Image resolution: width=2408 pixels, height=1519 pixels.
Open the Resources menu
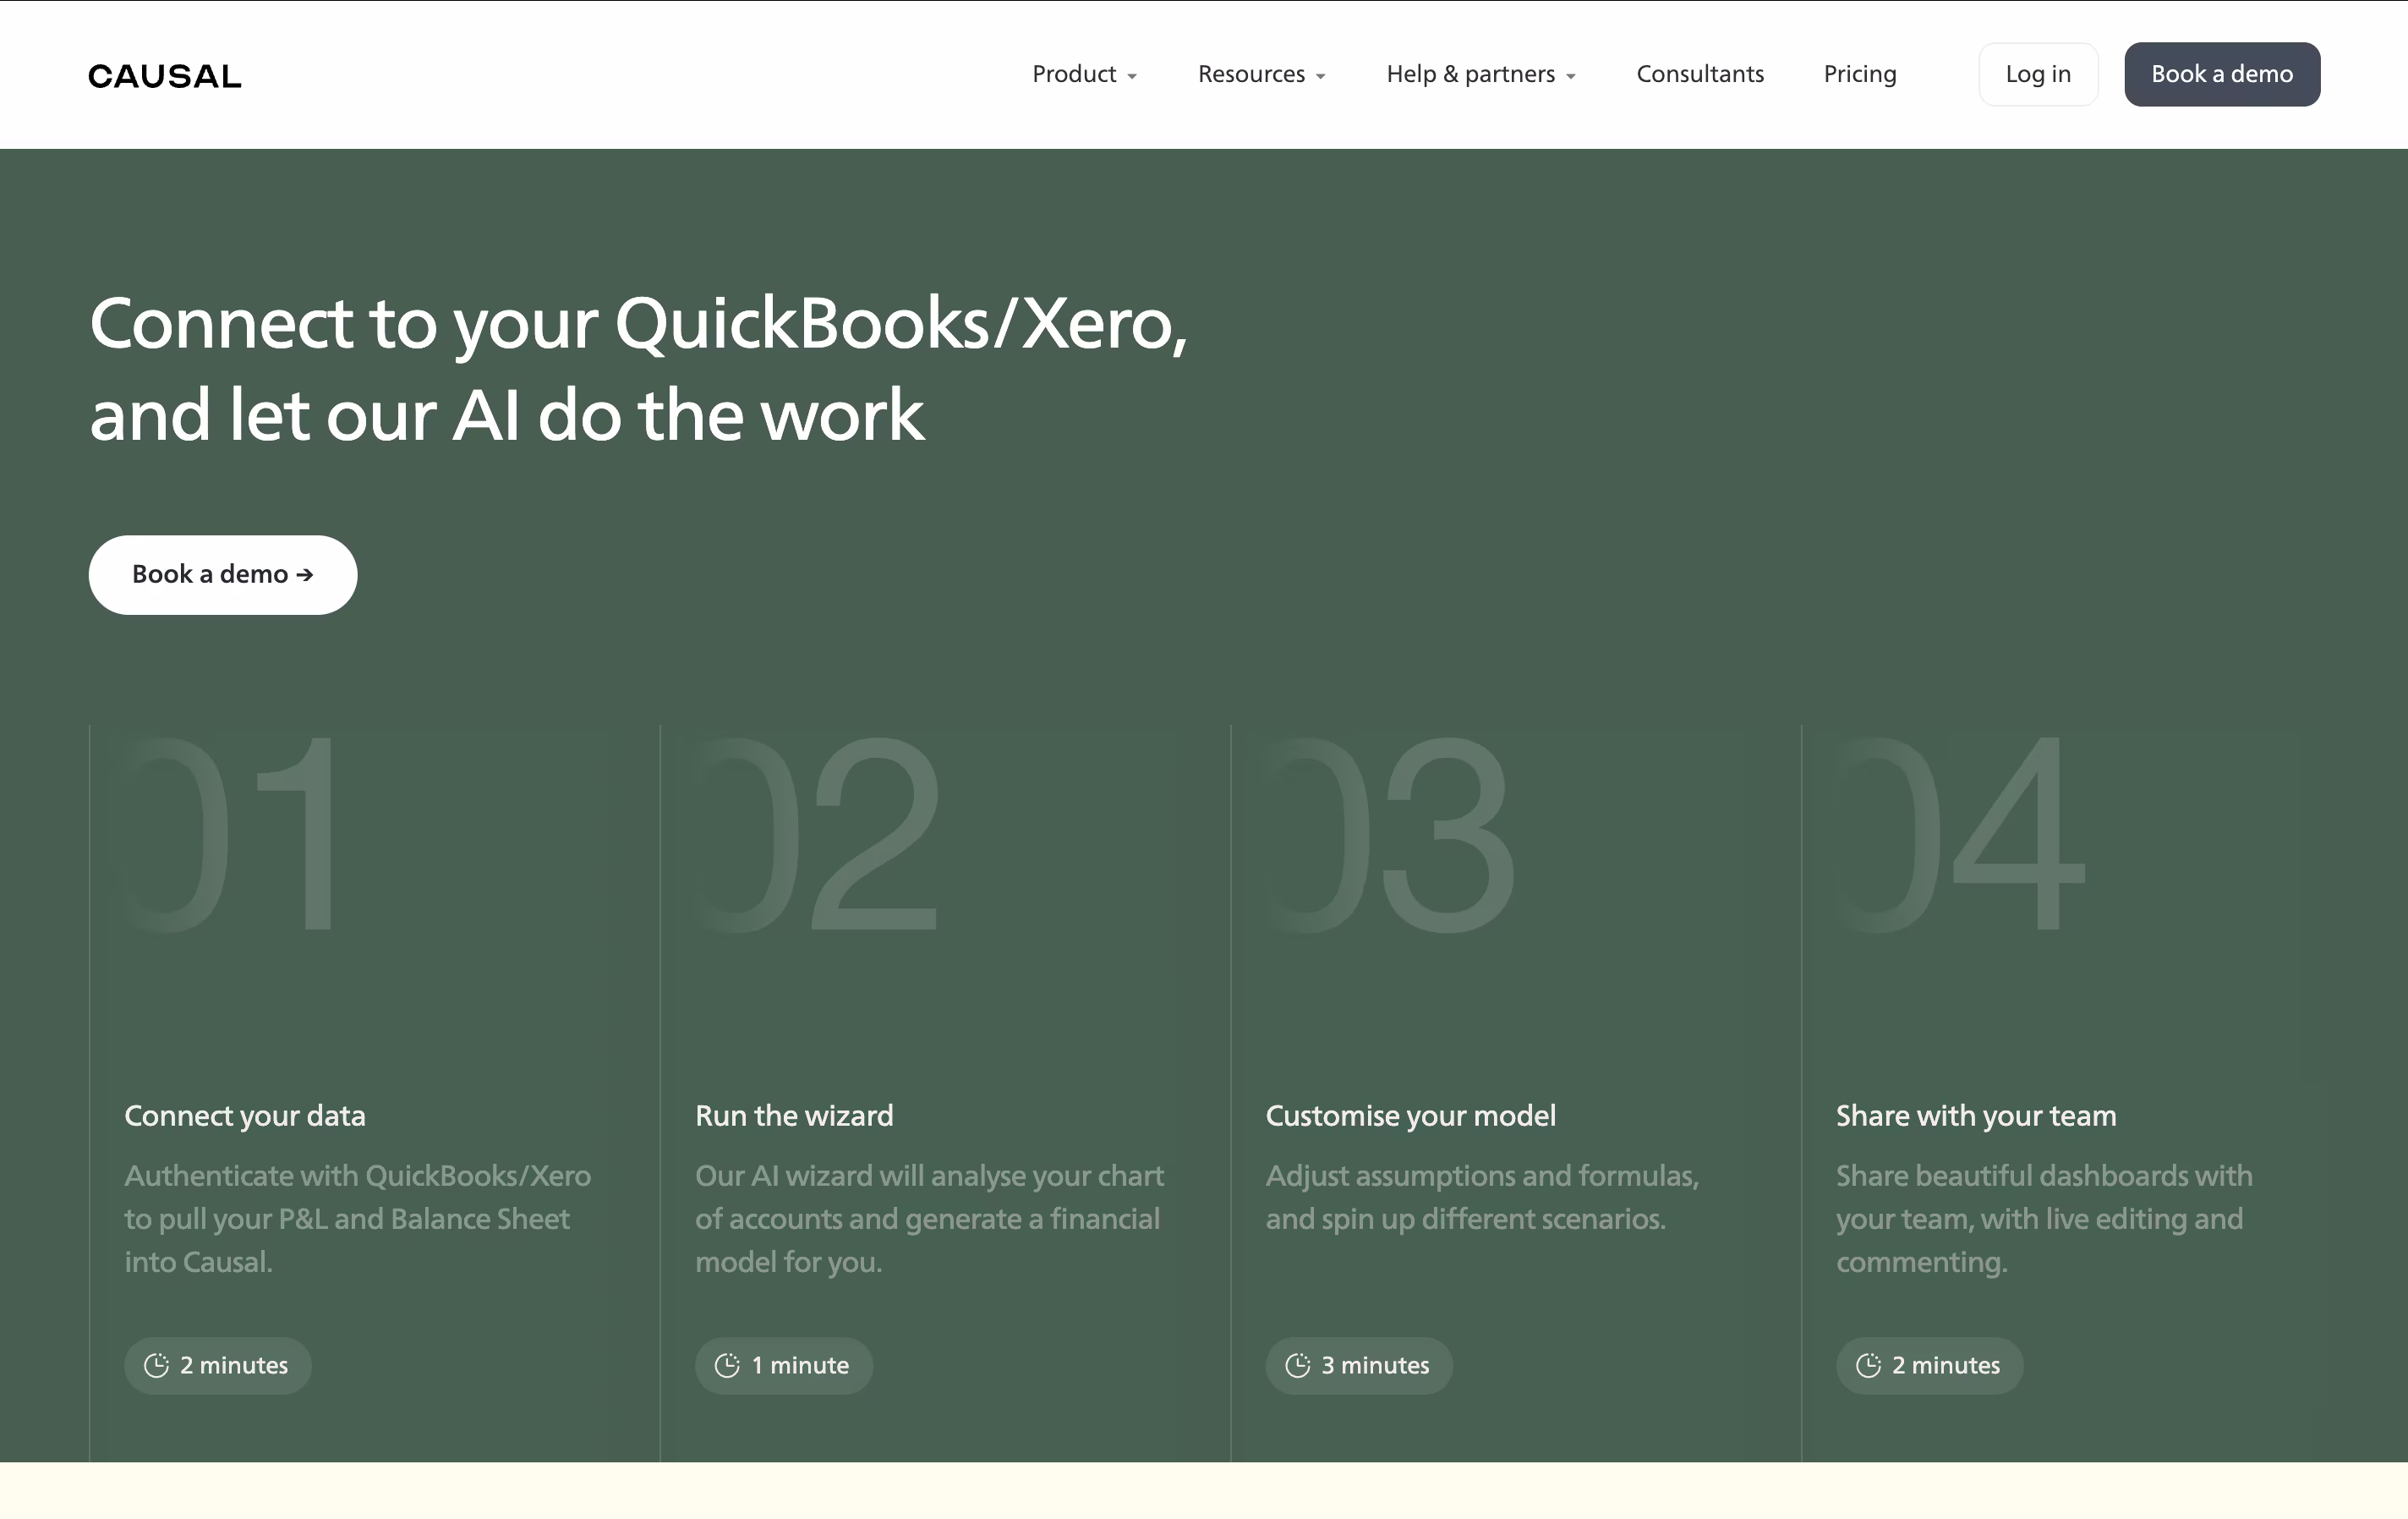(x=1262, y=74)
